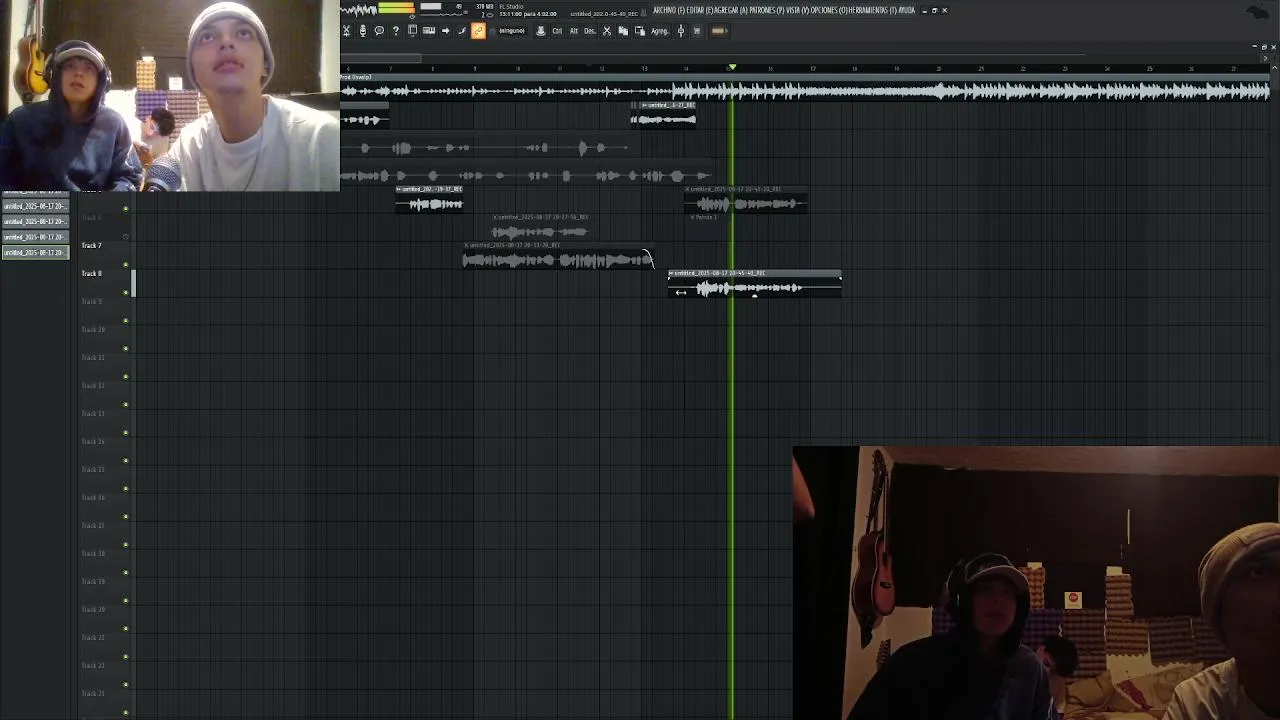The width and height of the screenshot is (1280, 720).
Task: Open the clip menu of 20-13-20_REC clip
Action: tap(468, 245)
